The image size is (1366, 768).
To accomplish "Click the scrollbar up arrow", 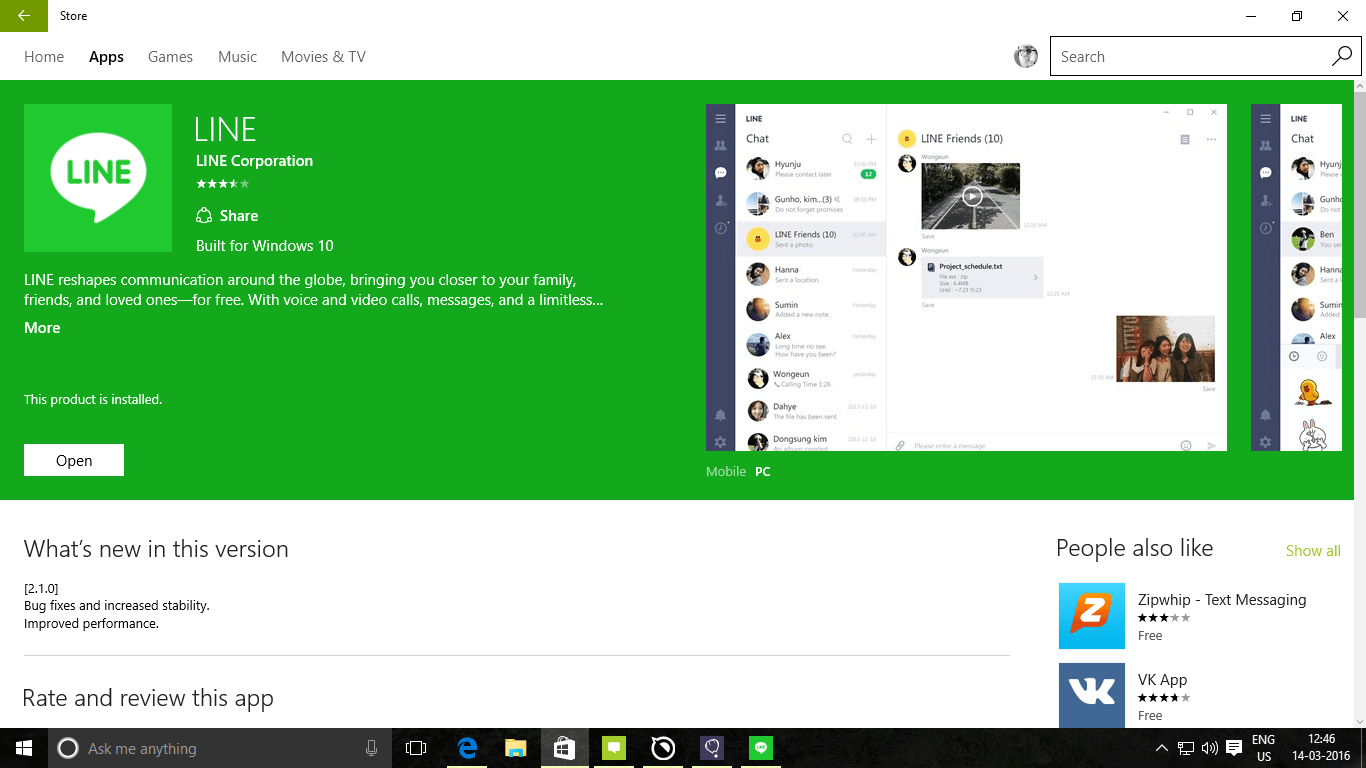I will [1359, 87].
